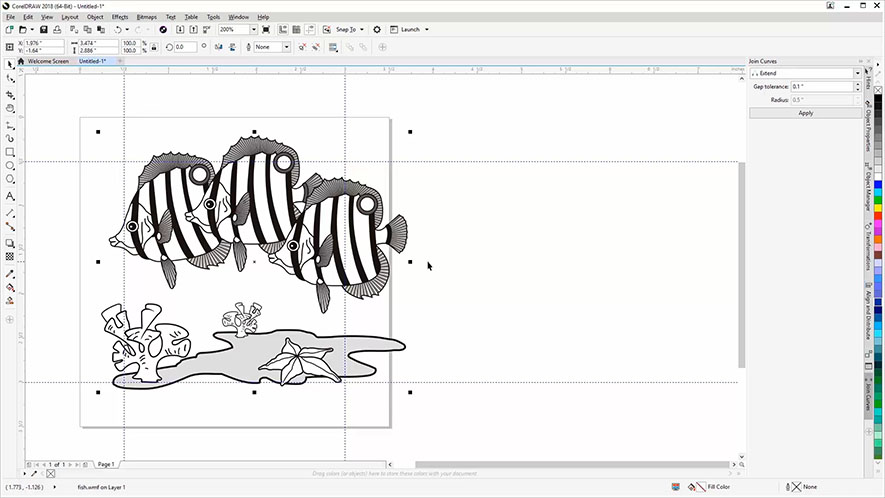Click the Gap tolerance input field

(x=822, y=87)
